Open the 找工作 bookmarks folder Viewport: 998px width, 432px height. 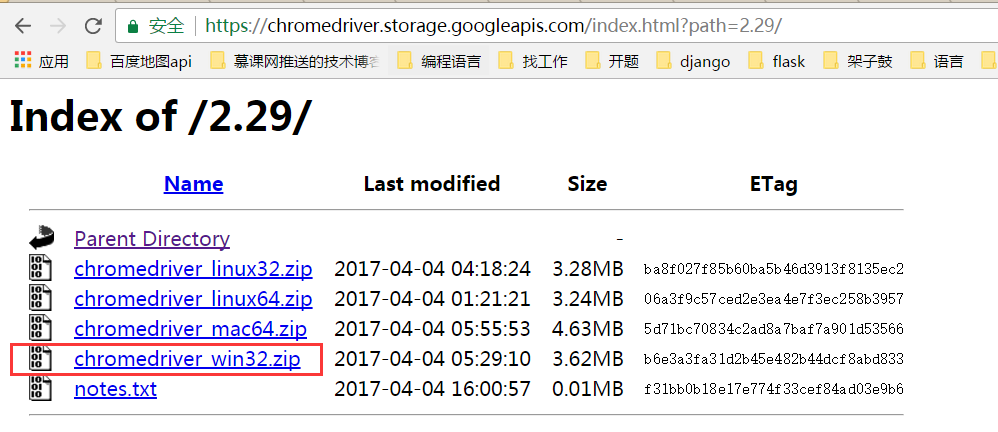coord(533,61)
